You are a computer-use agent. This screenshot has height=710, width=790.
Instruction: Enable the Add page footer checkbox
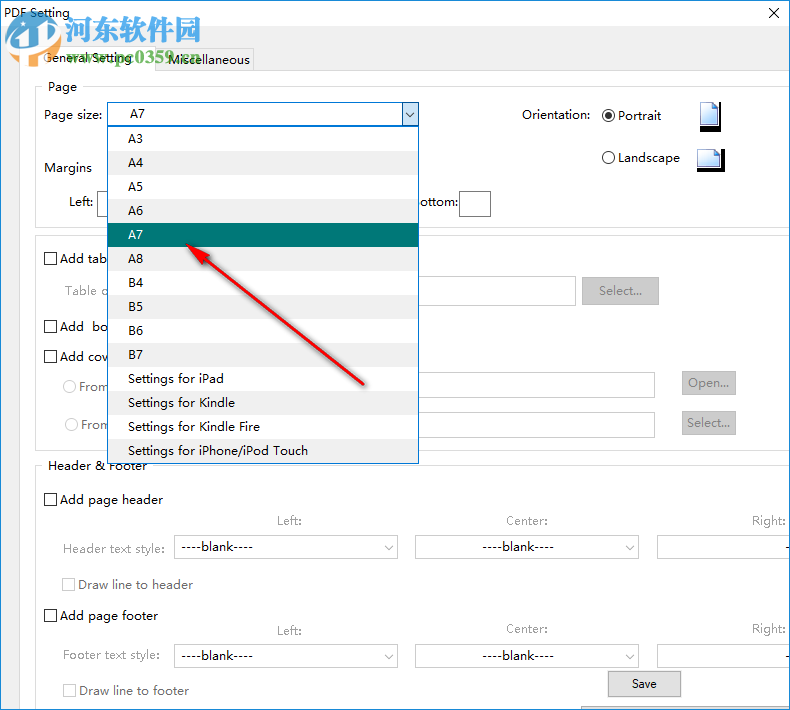[x=50, y=615]
